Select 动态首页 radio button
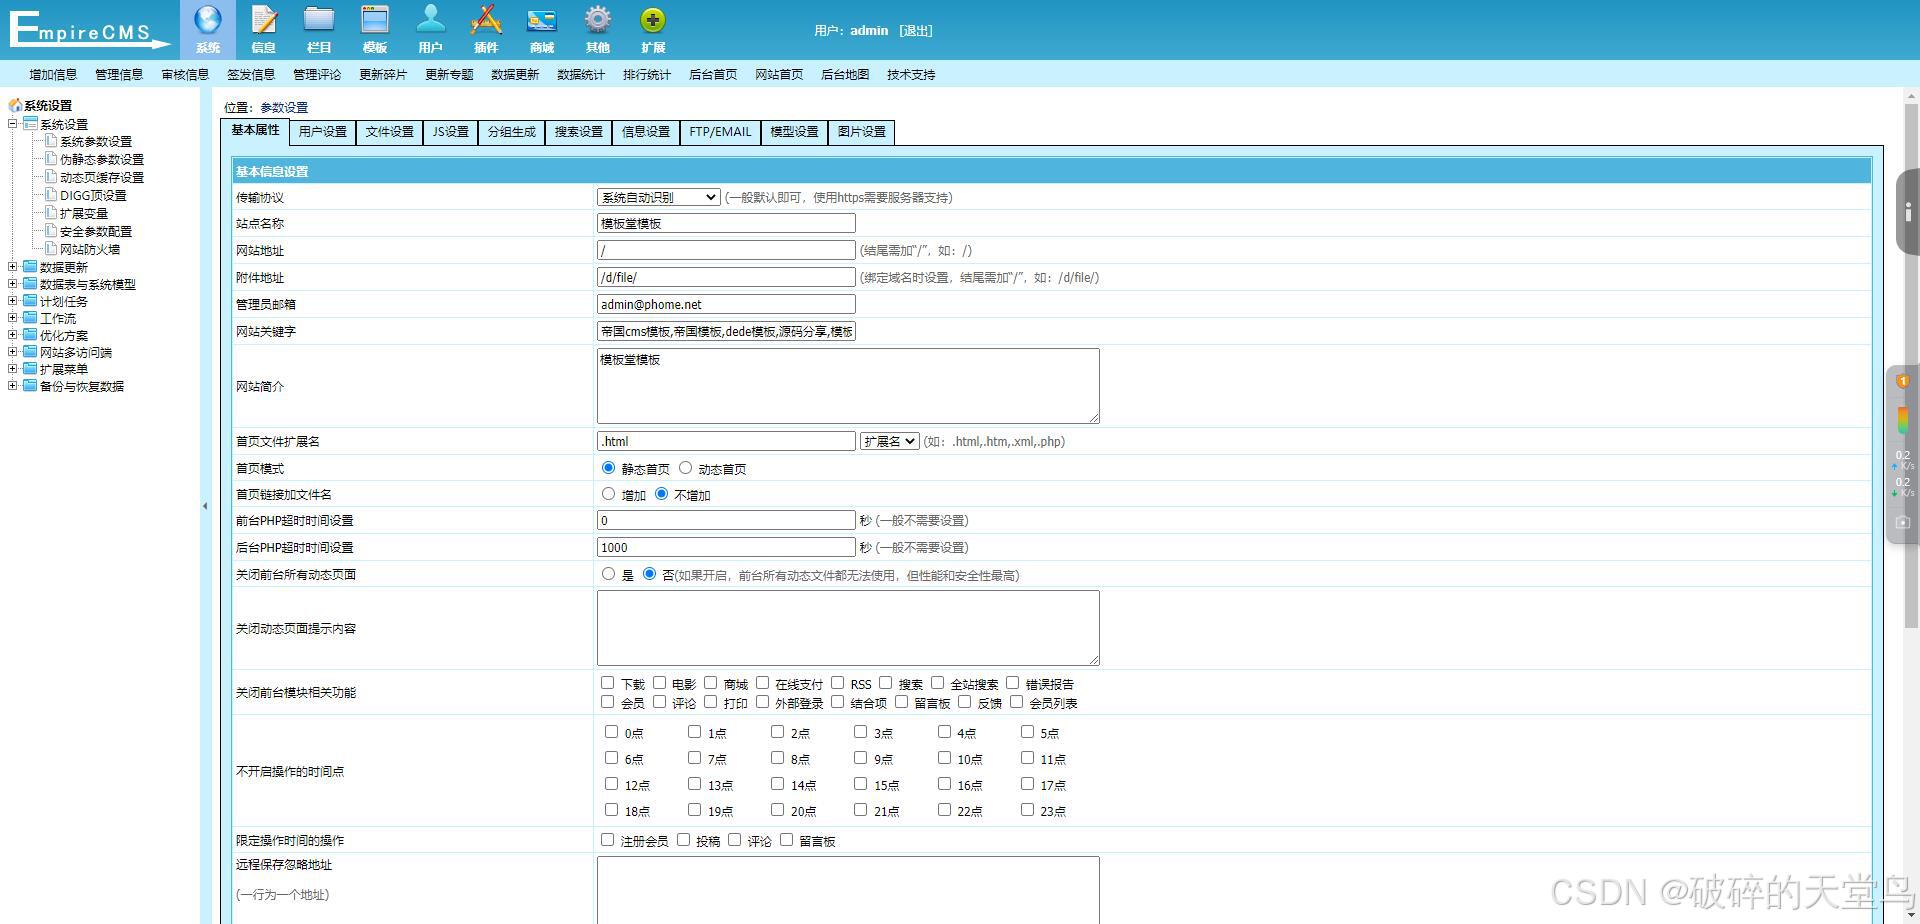This screenshot has height=924, width=1920. [x=685, y=468]
